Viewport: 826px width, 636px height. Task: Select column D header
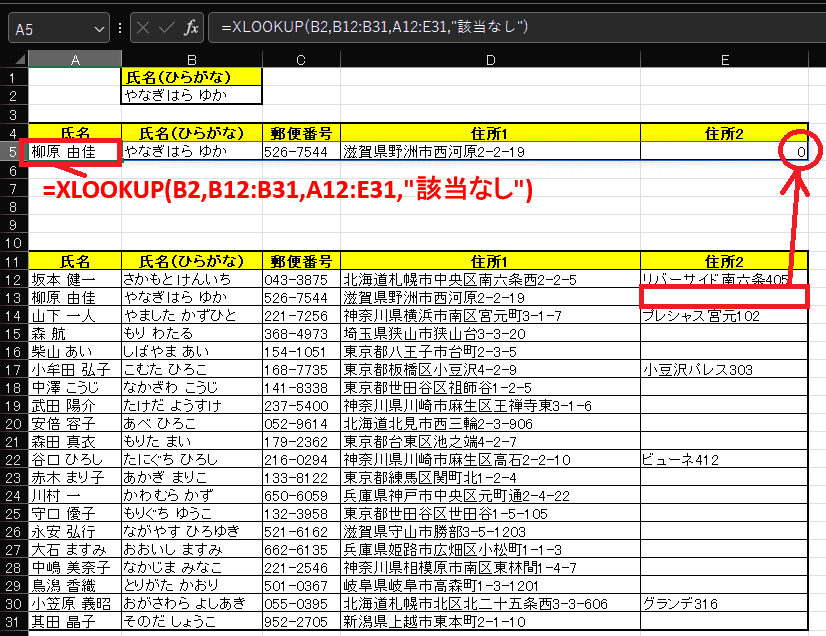coord(490,59)
